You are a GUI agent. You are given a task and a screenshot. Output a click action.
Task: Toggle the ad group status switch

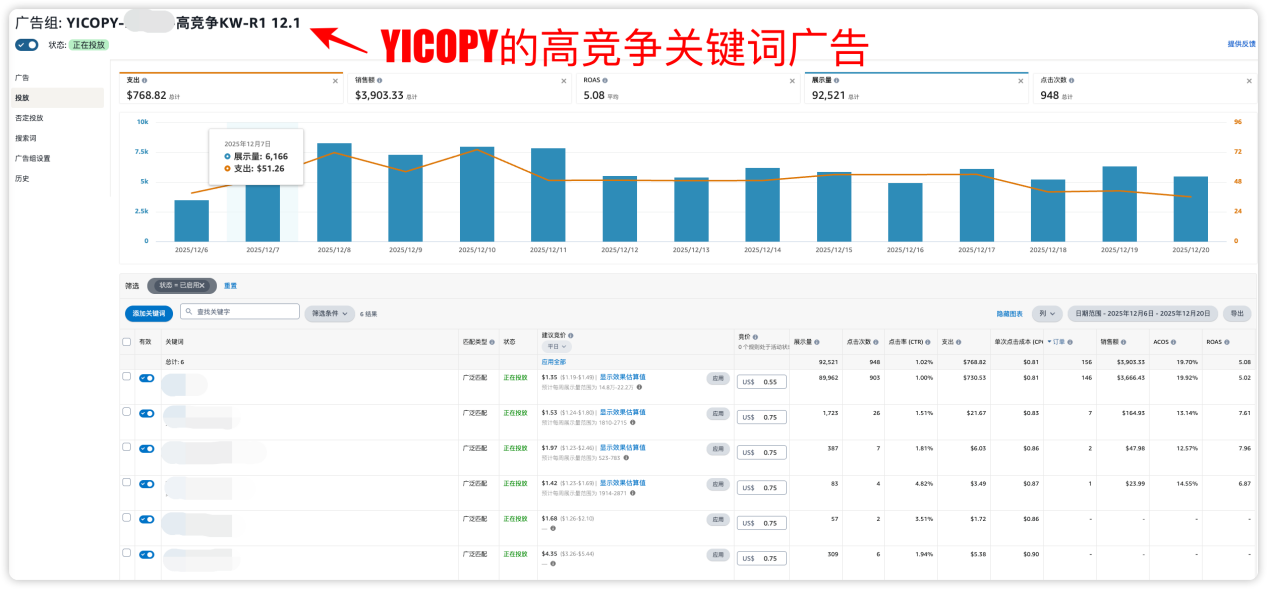(x=27, y=45)
